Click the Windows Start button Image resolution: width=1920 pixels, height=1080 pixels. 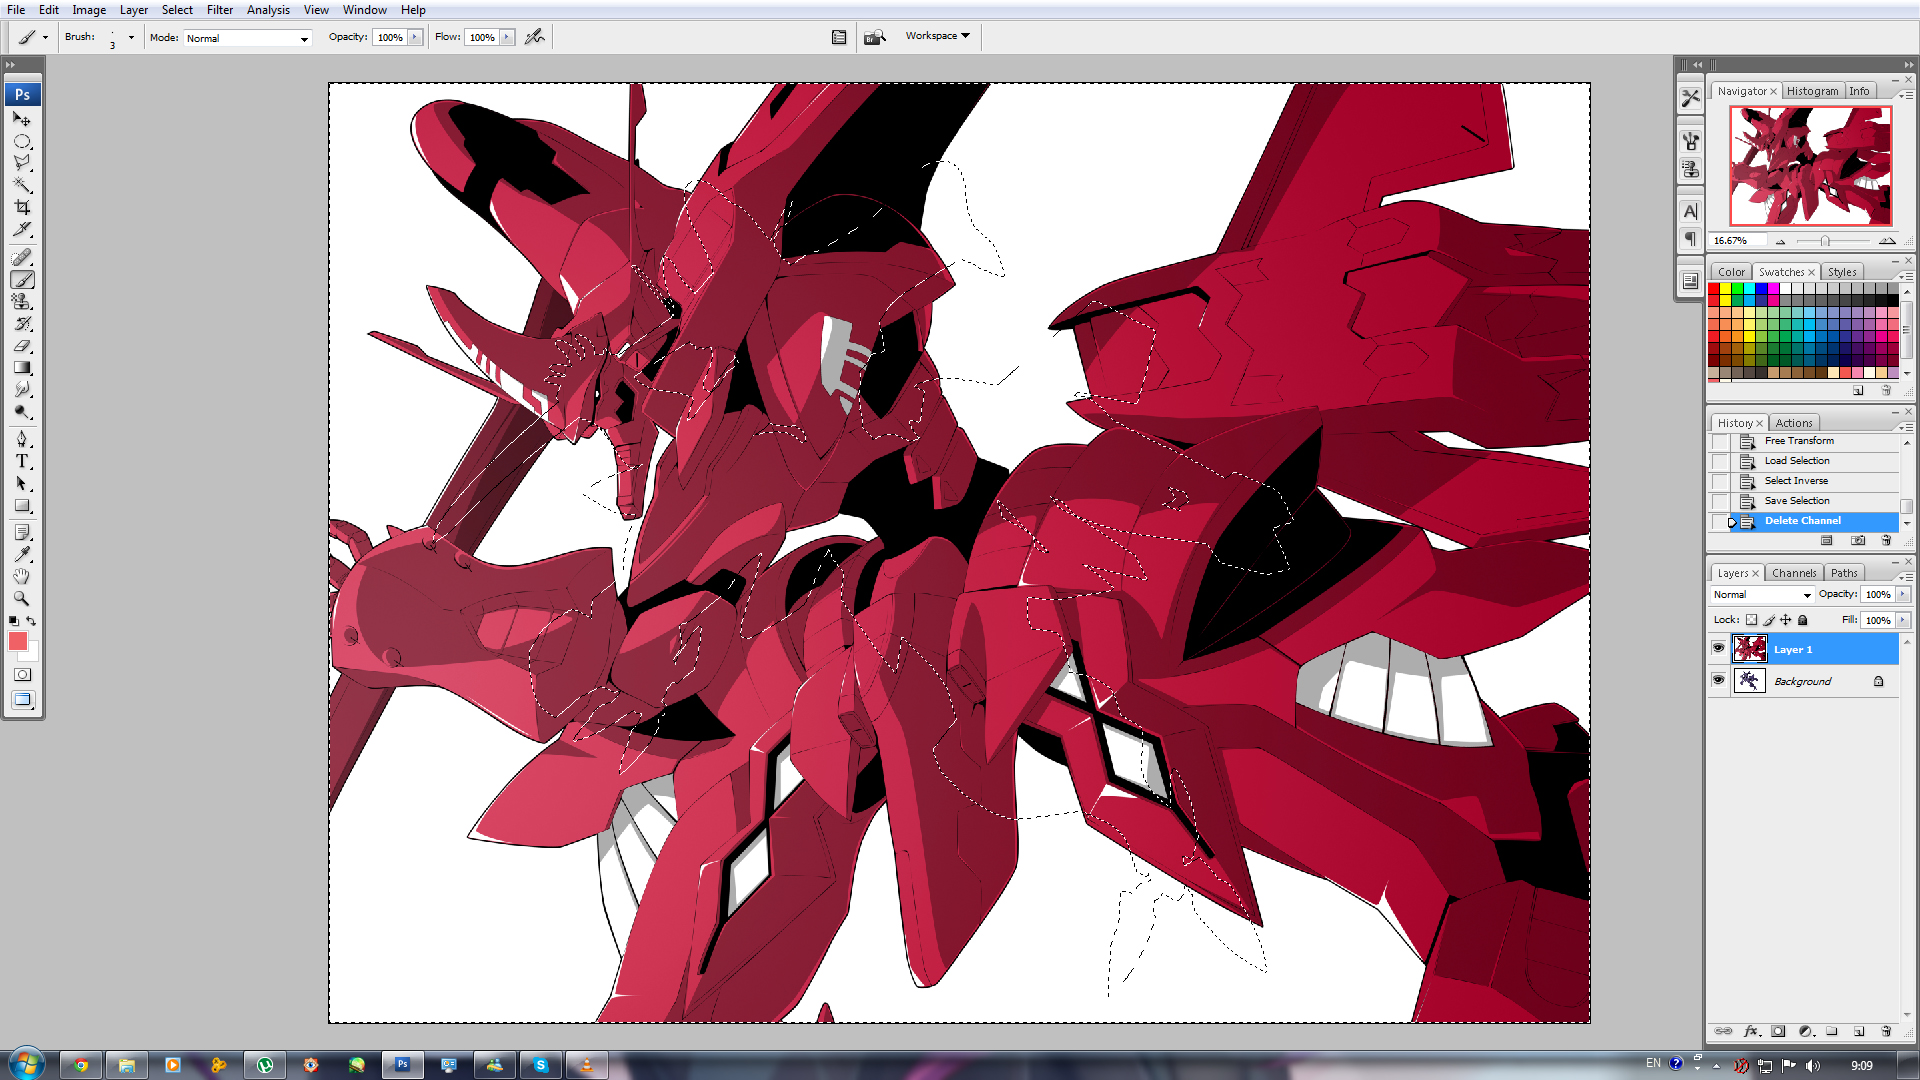tap(25, 1064)
